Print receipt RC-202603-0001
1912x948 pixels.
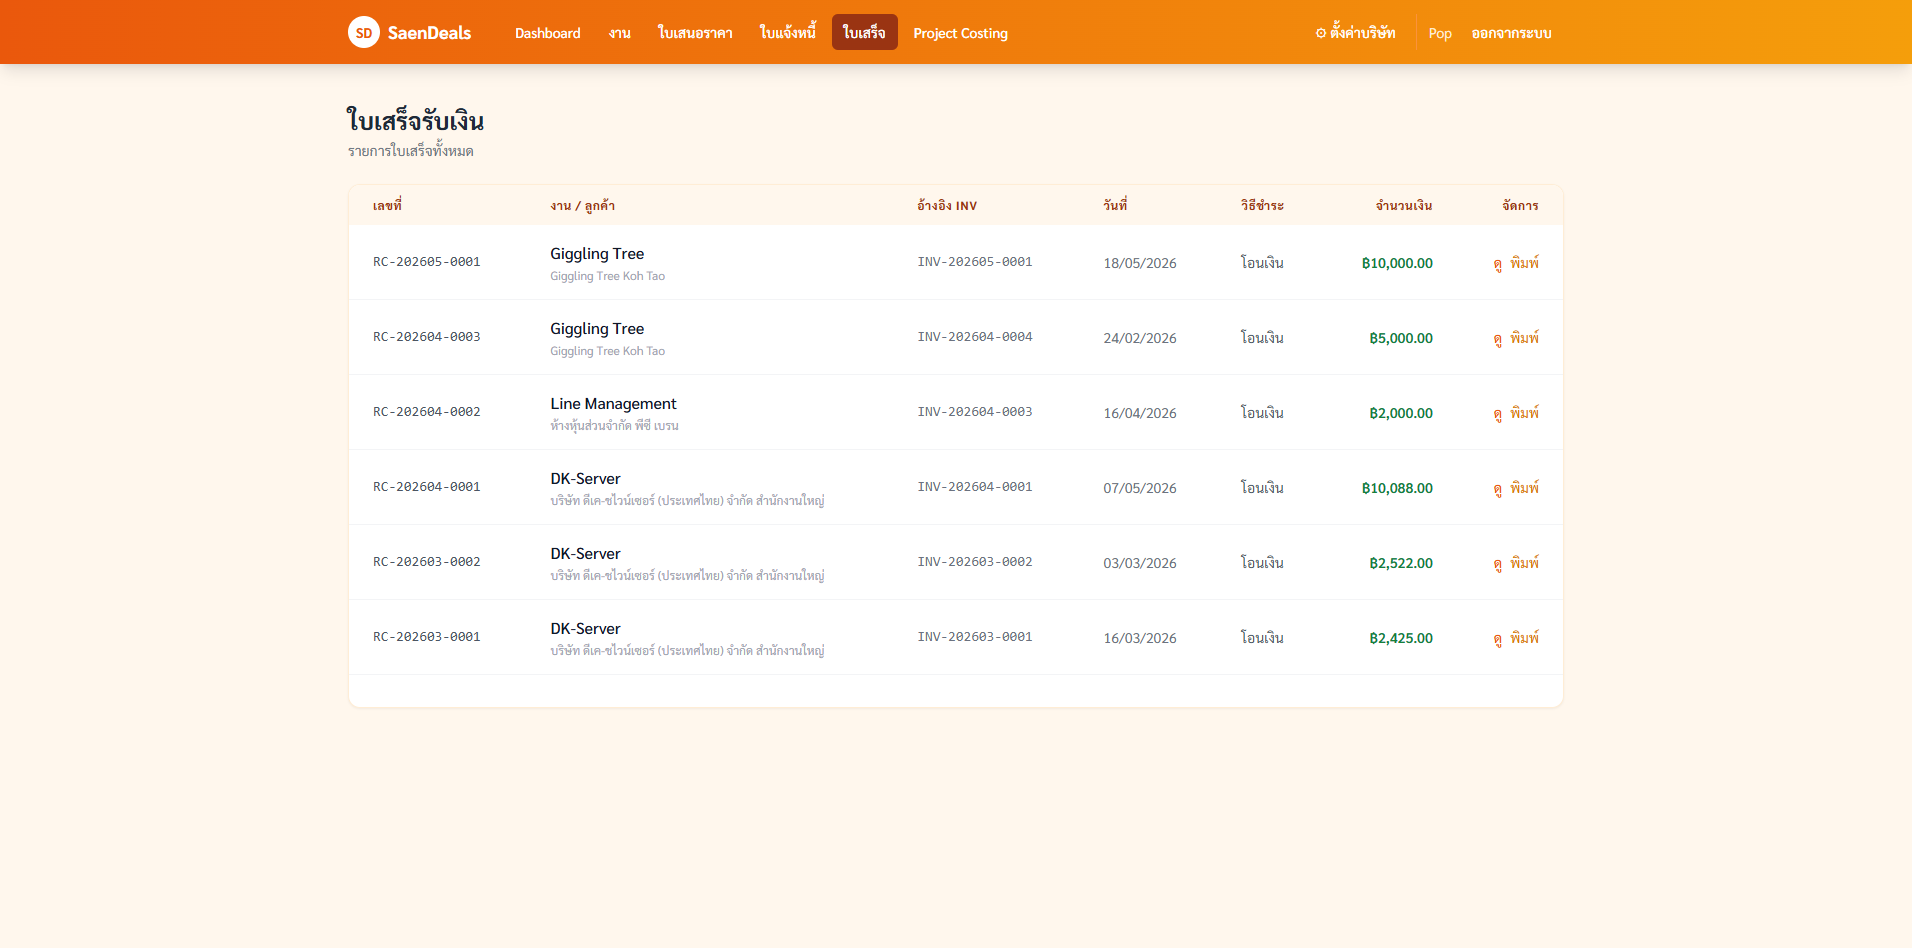pyautogui.click(x=1524, y=638)
